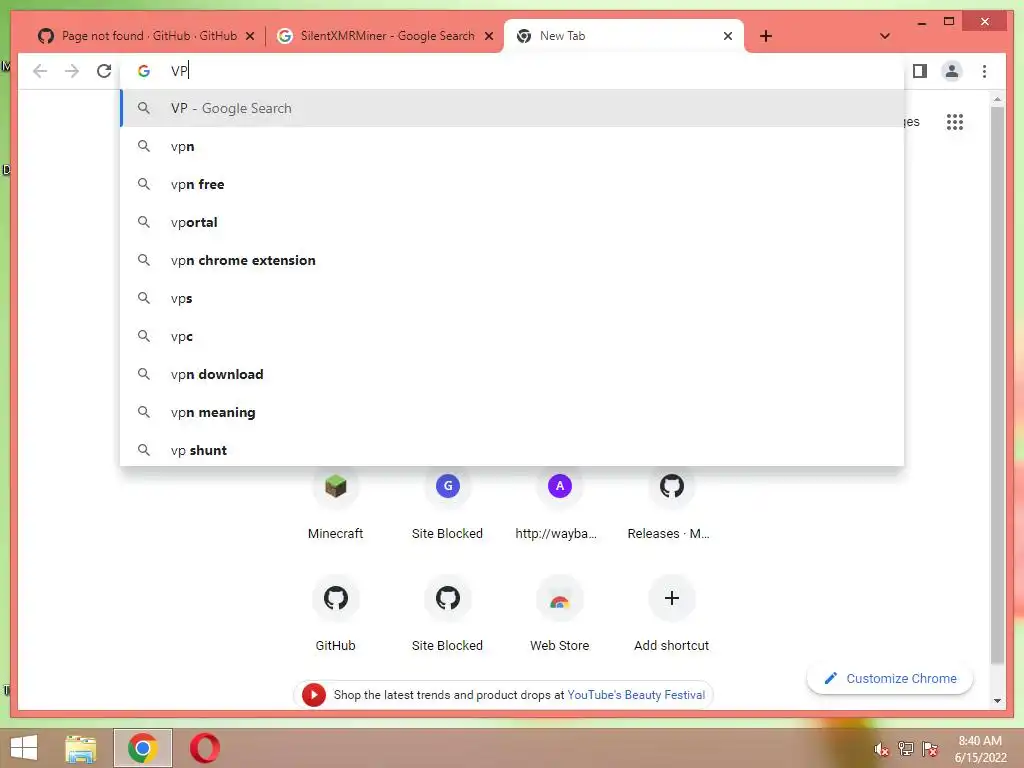The width and height of the screenshot is (1024, 768).
Task: Open the Windows Start button
Action: pyautogui.click(x=24, y=748)
